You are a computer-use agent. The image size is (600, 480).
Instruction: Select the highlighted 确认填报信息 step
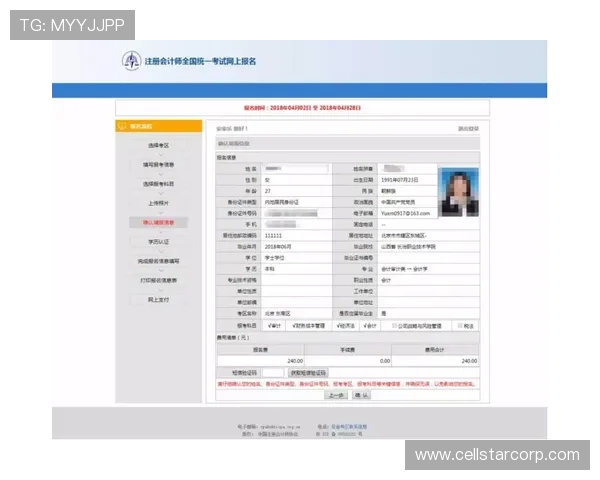(158, 222)
